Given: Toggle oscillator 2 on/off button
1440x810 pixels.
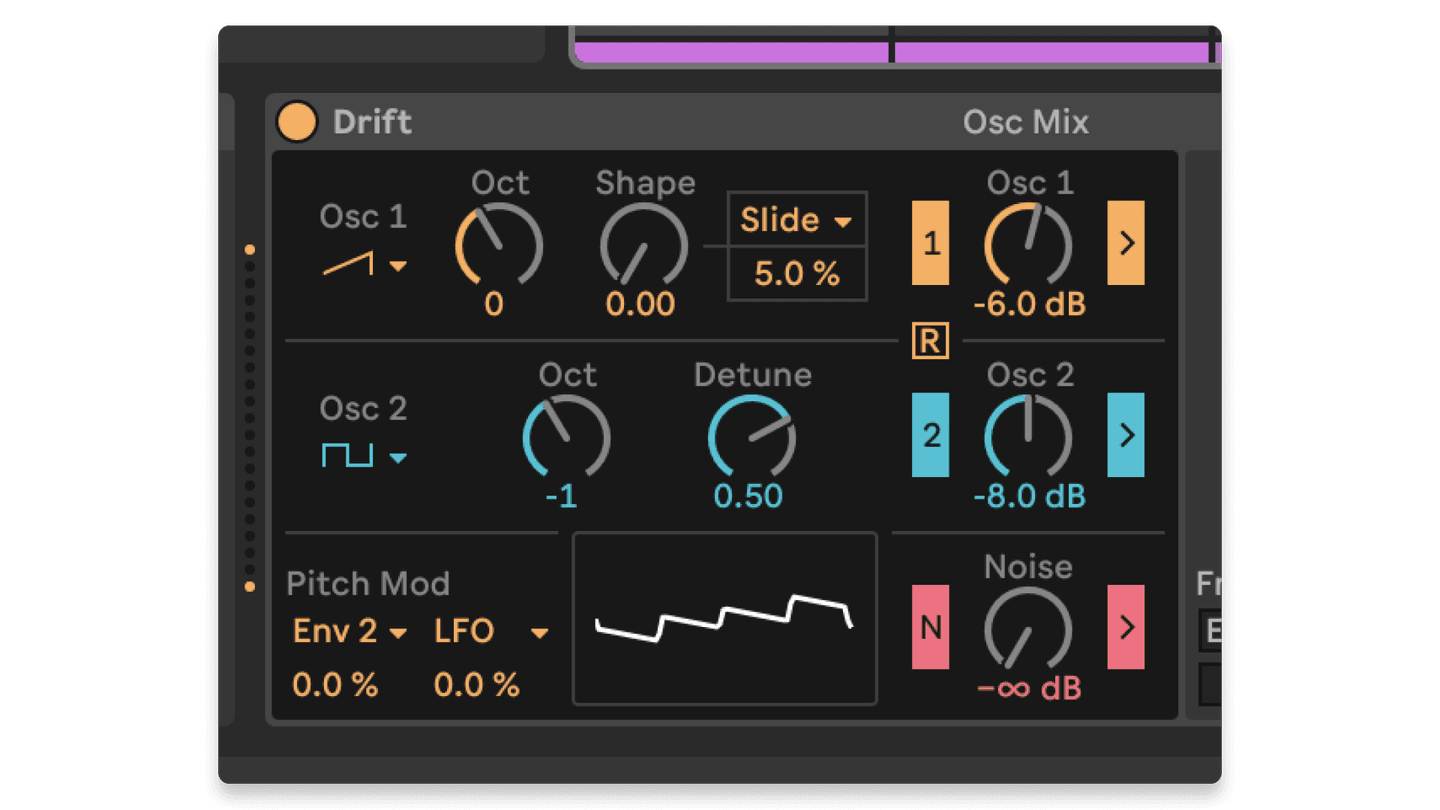Looking at the screenshot, I should [x=930, y=435].
